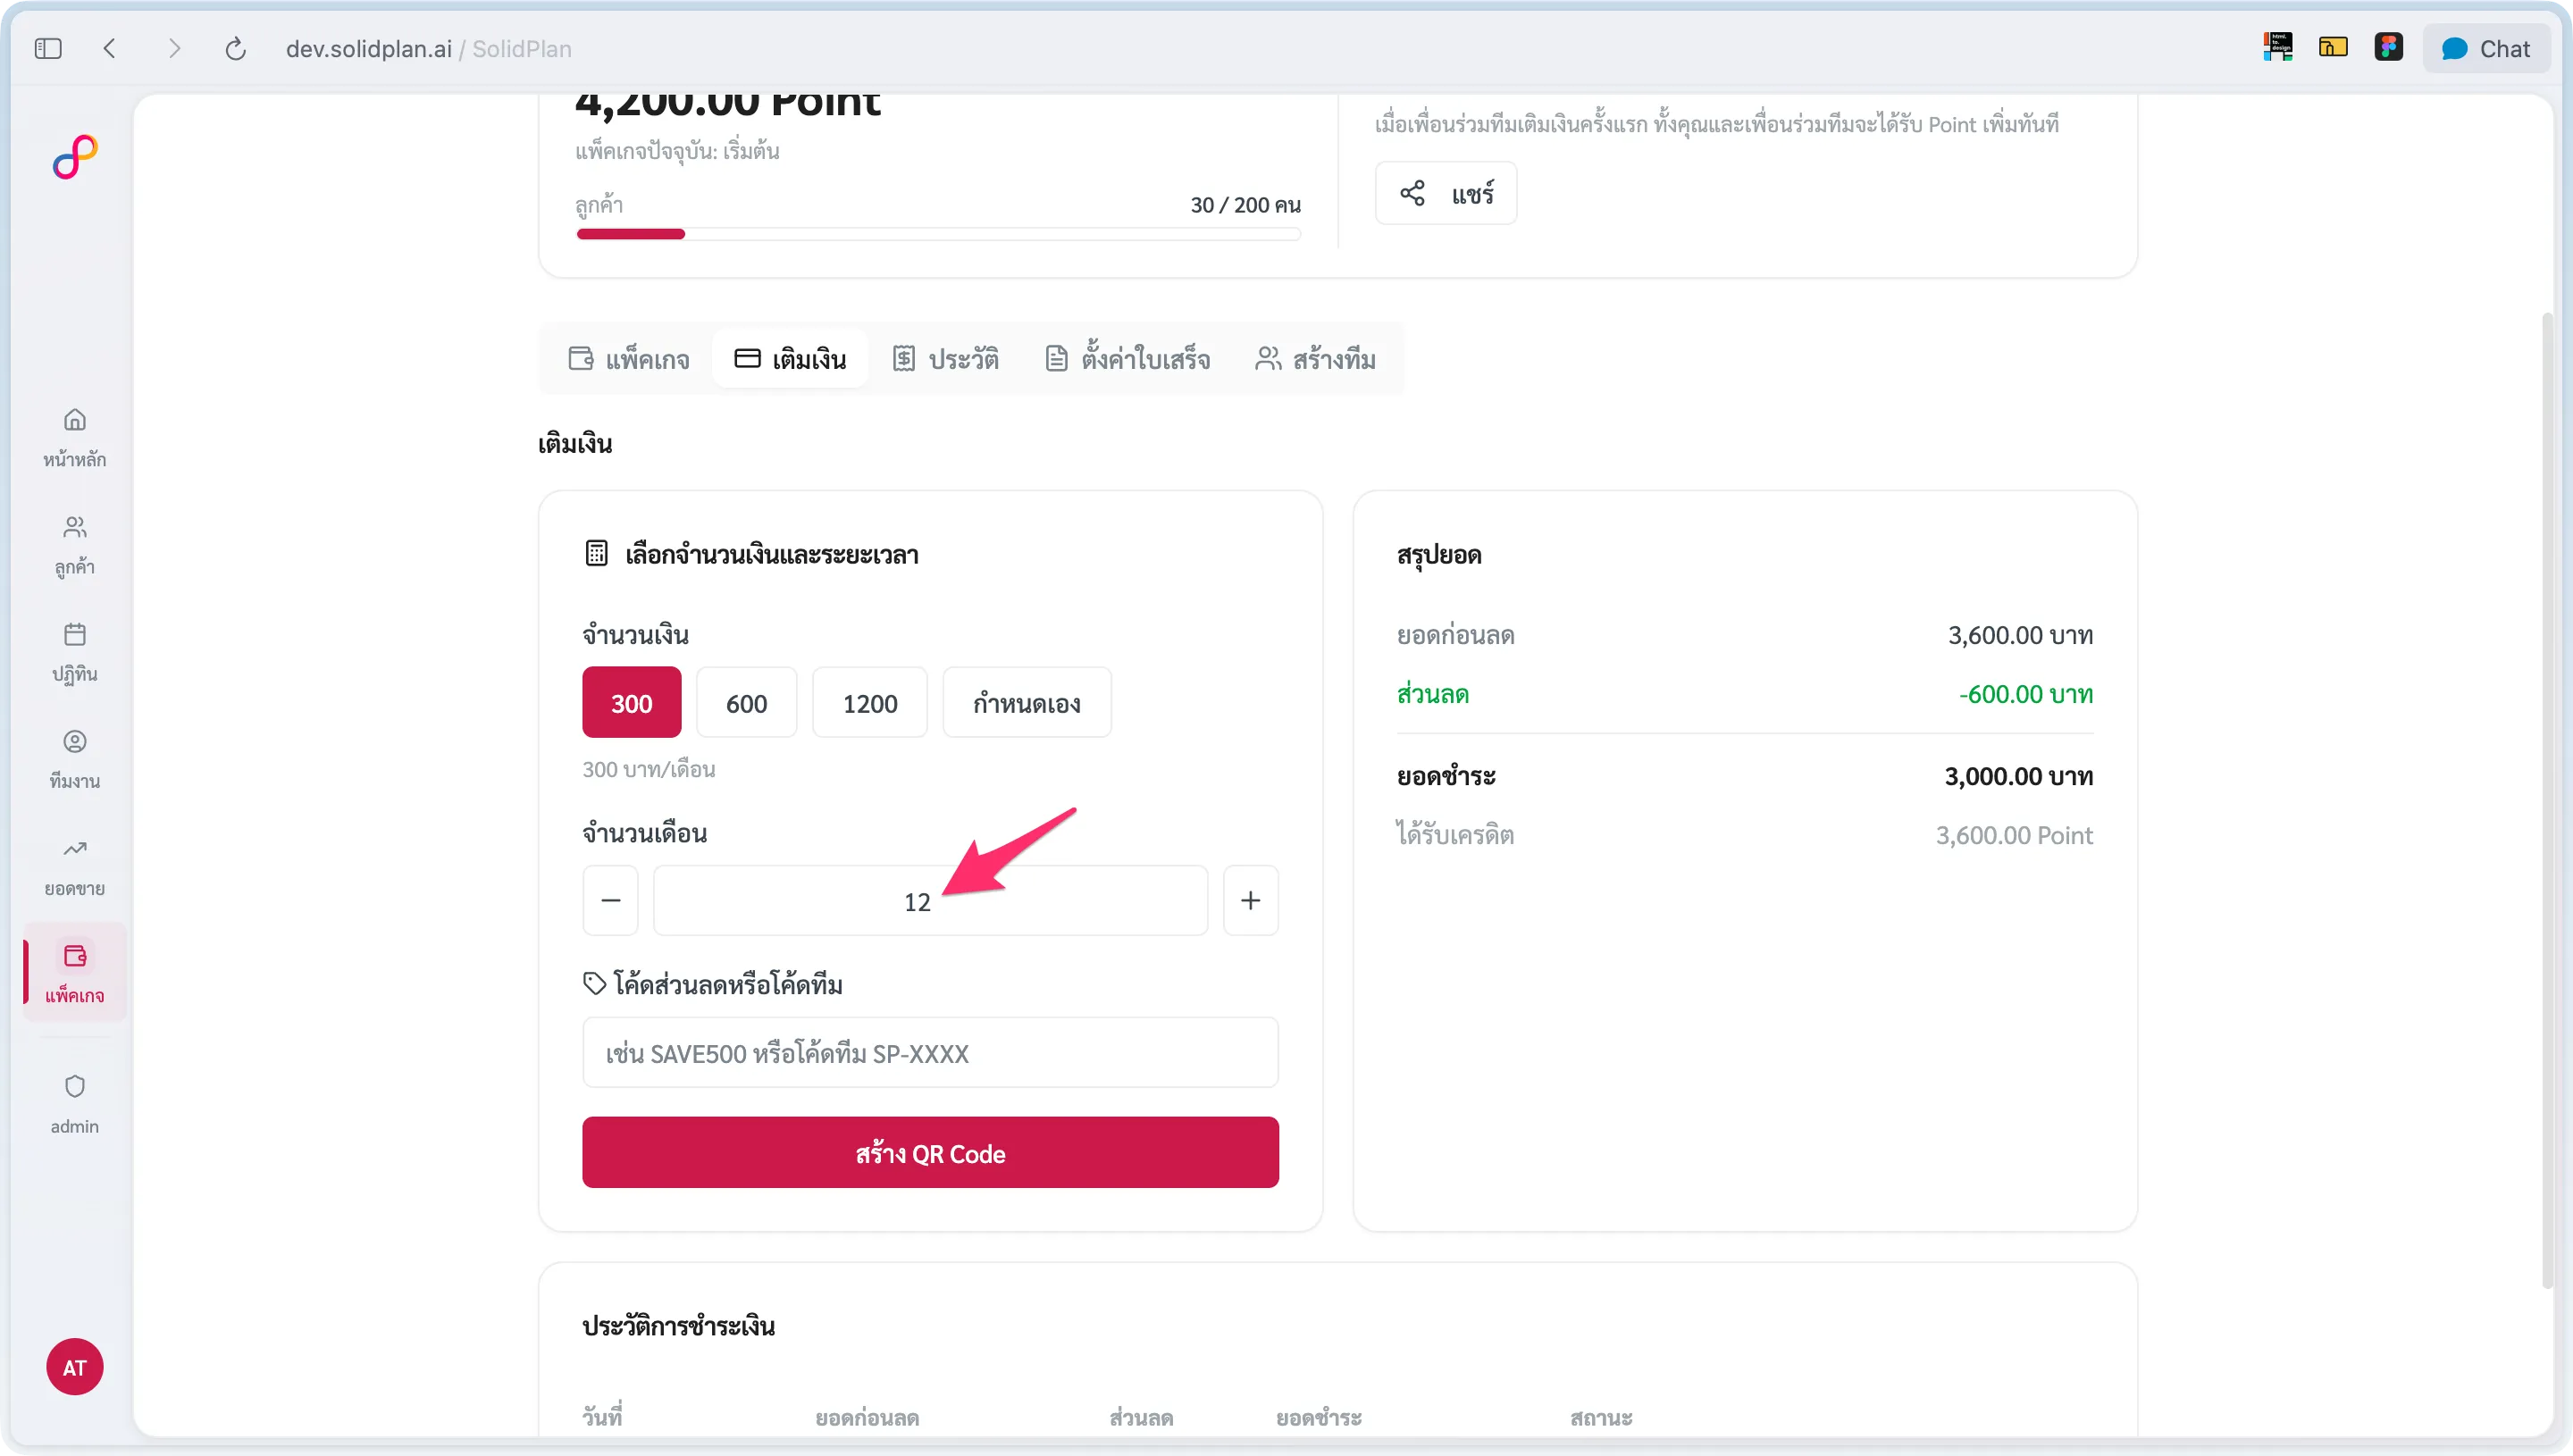The image size is (2573, 1456).
Task: Open the ทีมงาน team section
Action: [75, 760]
